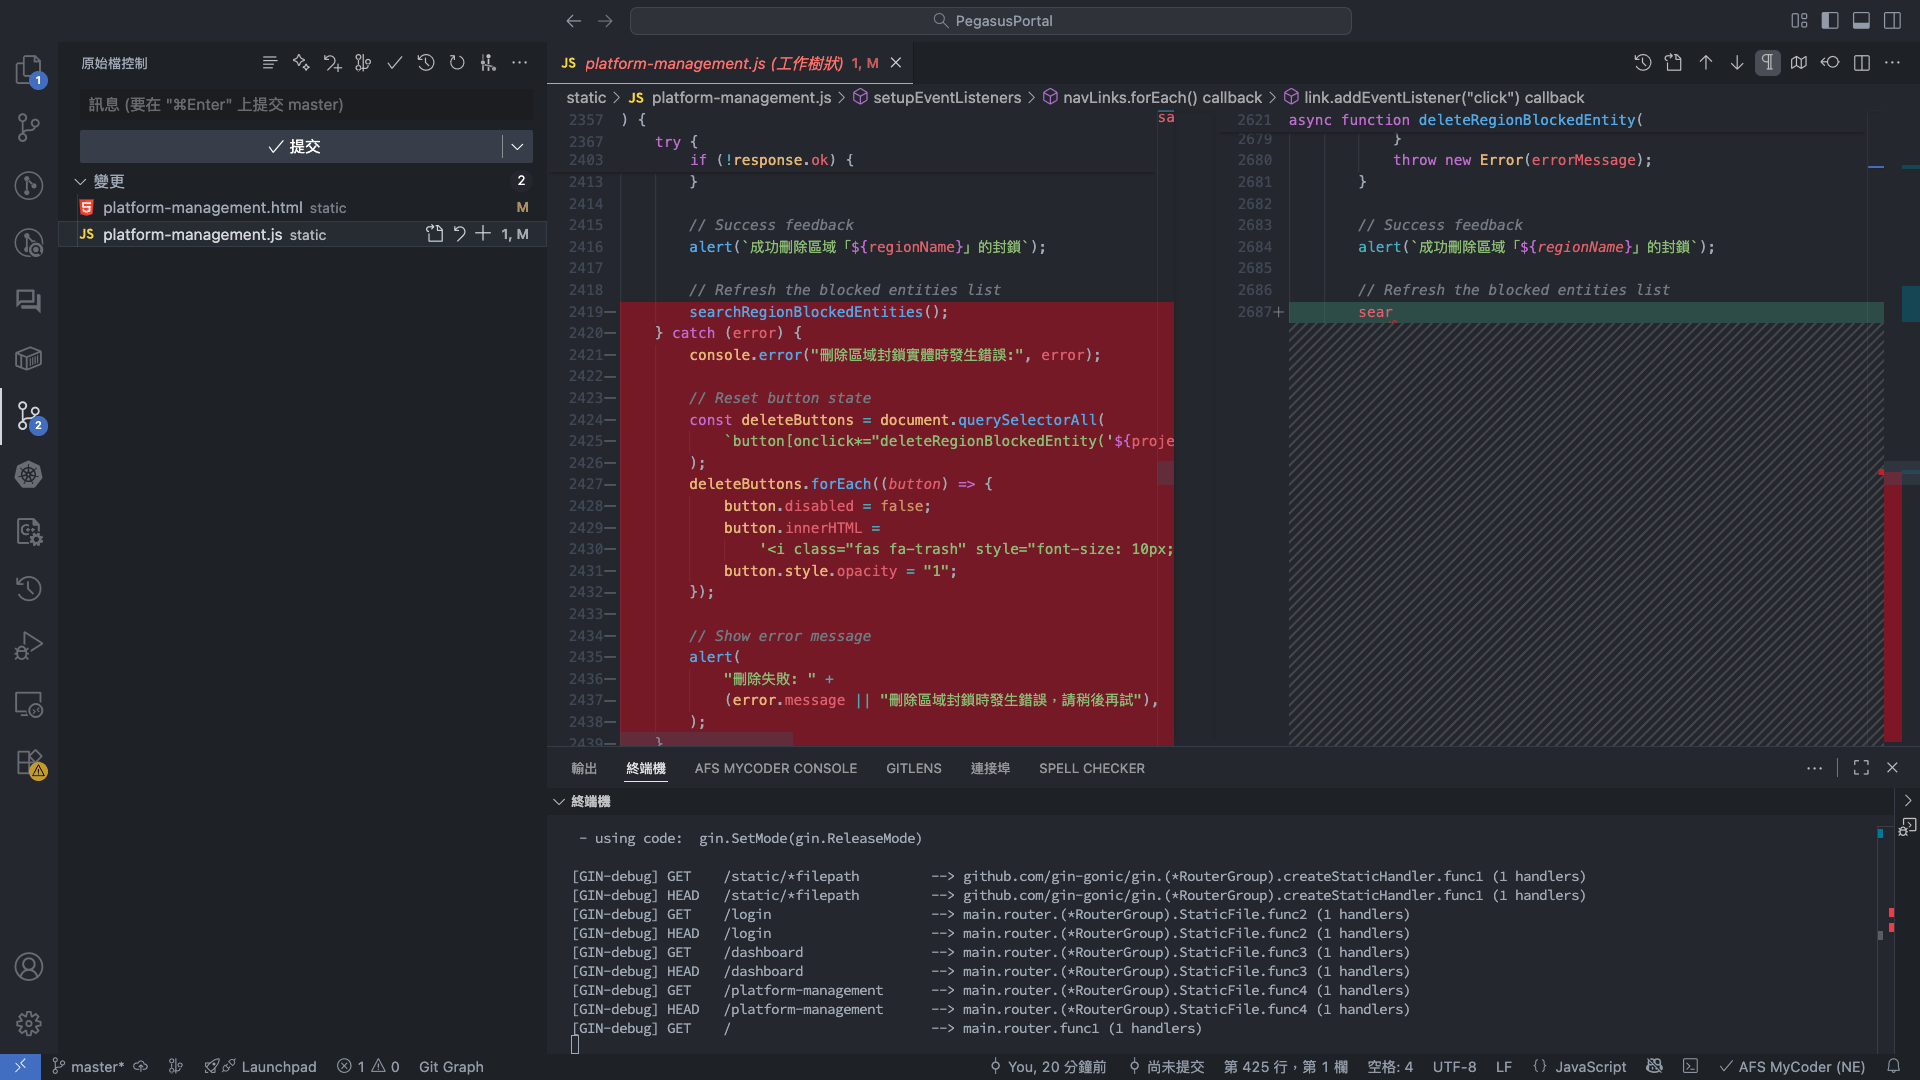Discard changes icon for platform-management.js

(459, 234)
